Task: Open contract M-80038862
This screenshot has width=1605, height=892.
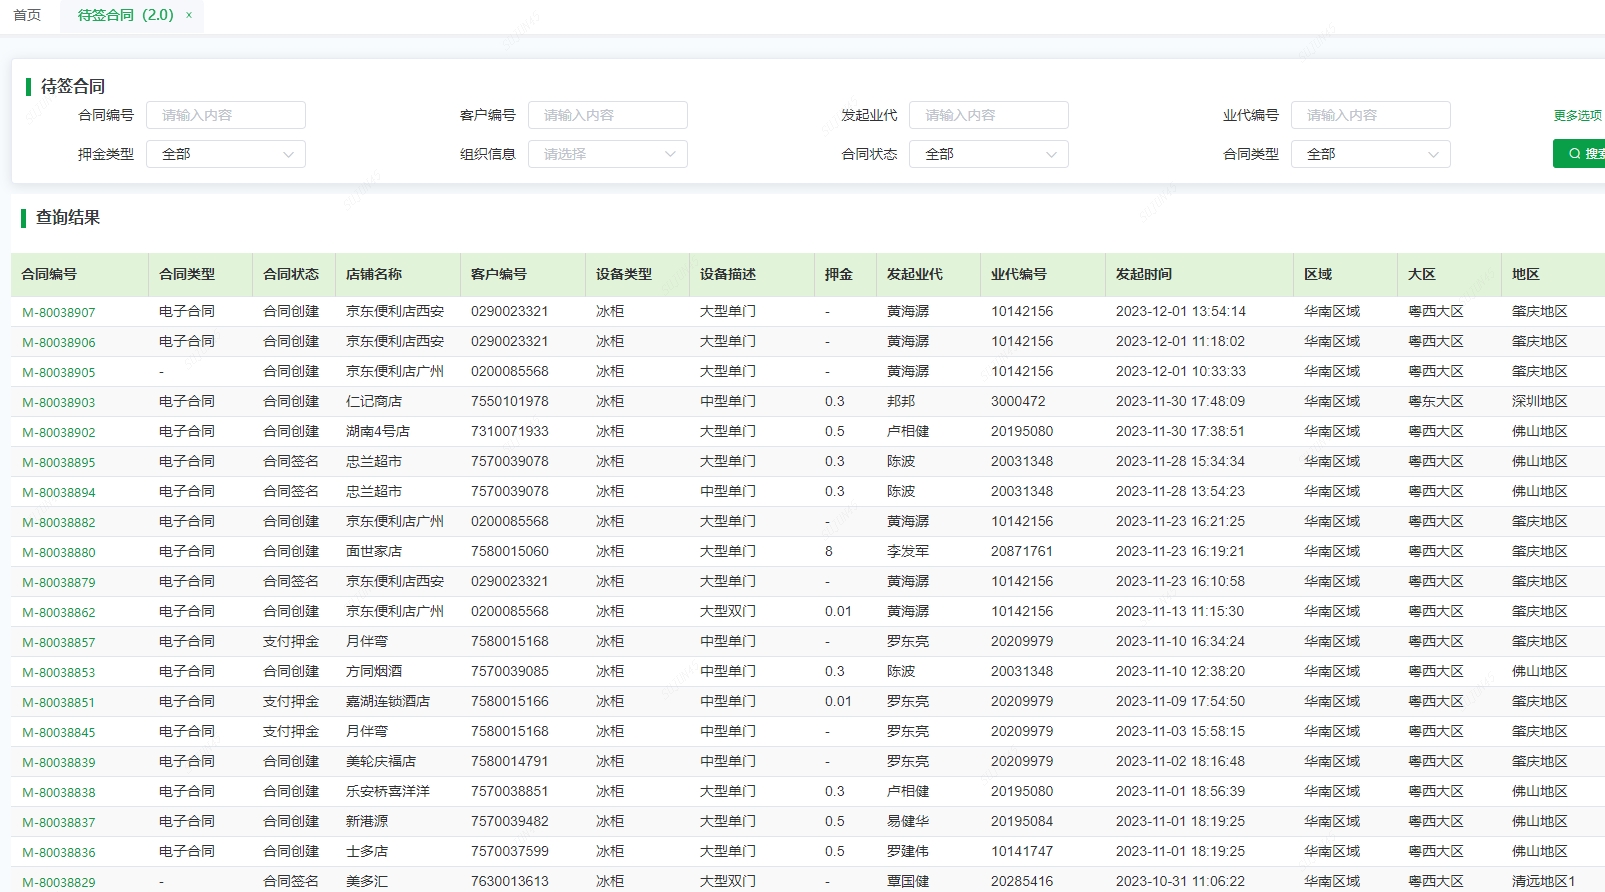Action: pyautogui.click(x=59, y=612)
